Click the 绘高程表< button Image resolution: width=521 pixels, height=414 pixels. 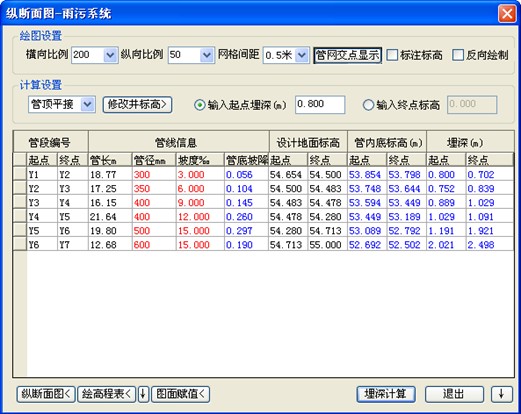tap(107, 394)
